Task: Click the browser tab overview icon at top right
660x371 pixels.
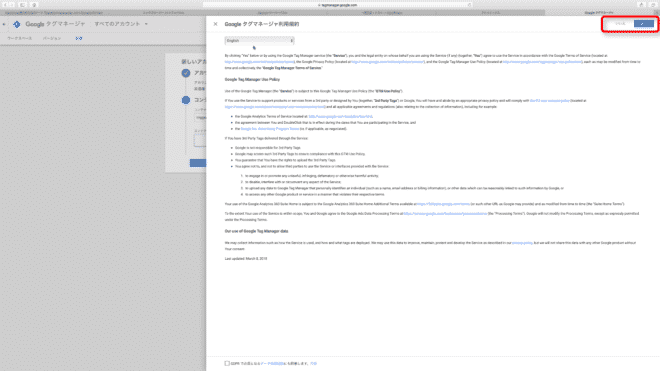Action: pos(653,5)
